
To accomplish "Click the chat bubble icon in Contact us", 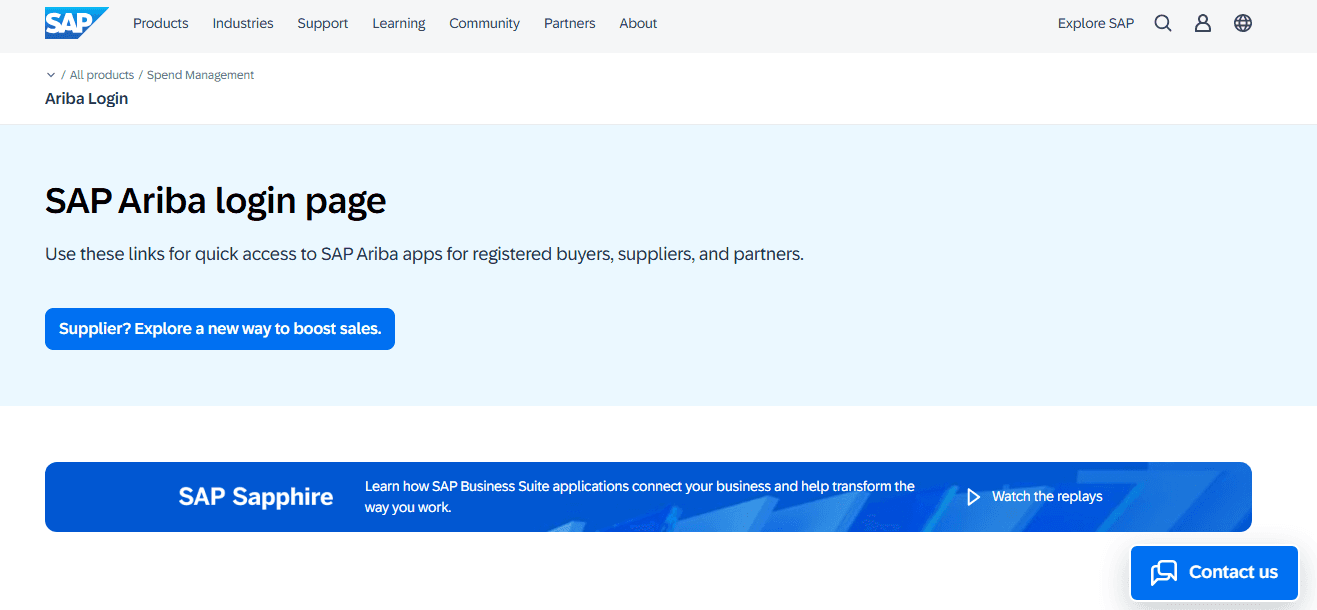I will click(x=1164, y=573).
